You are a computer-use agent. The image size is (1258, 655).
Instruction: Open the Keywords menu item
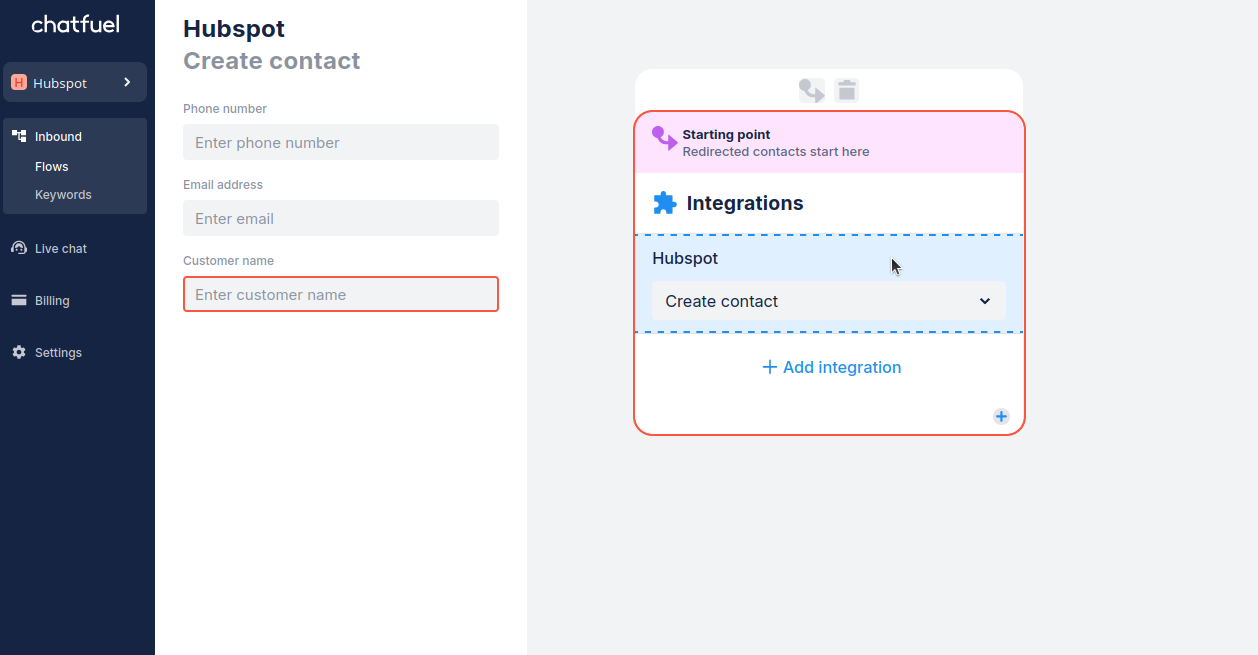click(63, 195)
